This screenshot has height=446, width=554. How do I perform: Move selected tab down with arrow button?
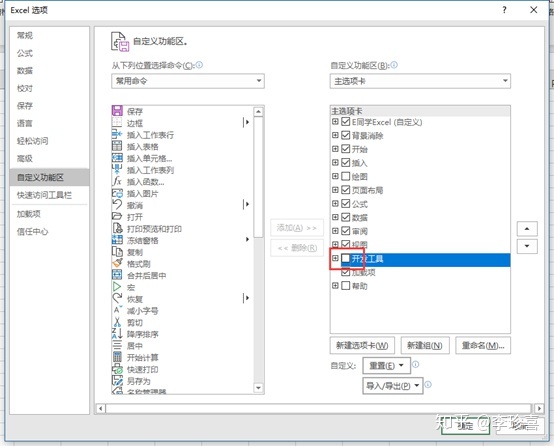tap(527, 246)
